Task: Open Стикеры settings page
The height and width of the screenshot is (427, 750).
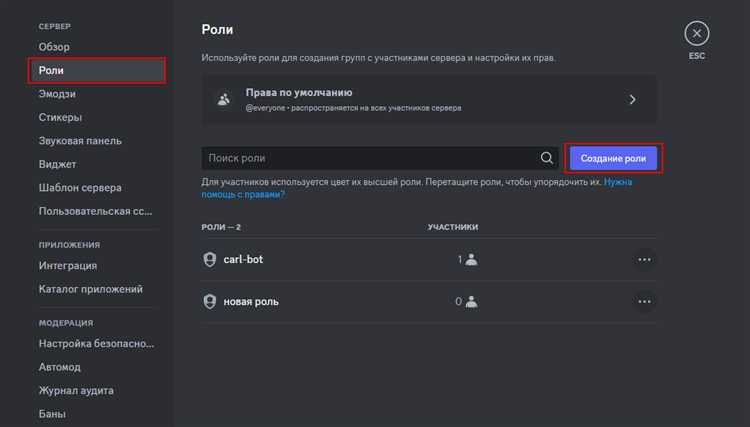Action: (60, 117)
